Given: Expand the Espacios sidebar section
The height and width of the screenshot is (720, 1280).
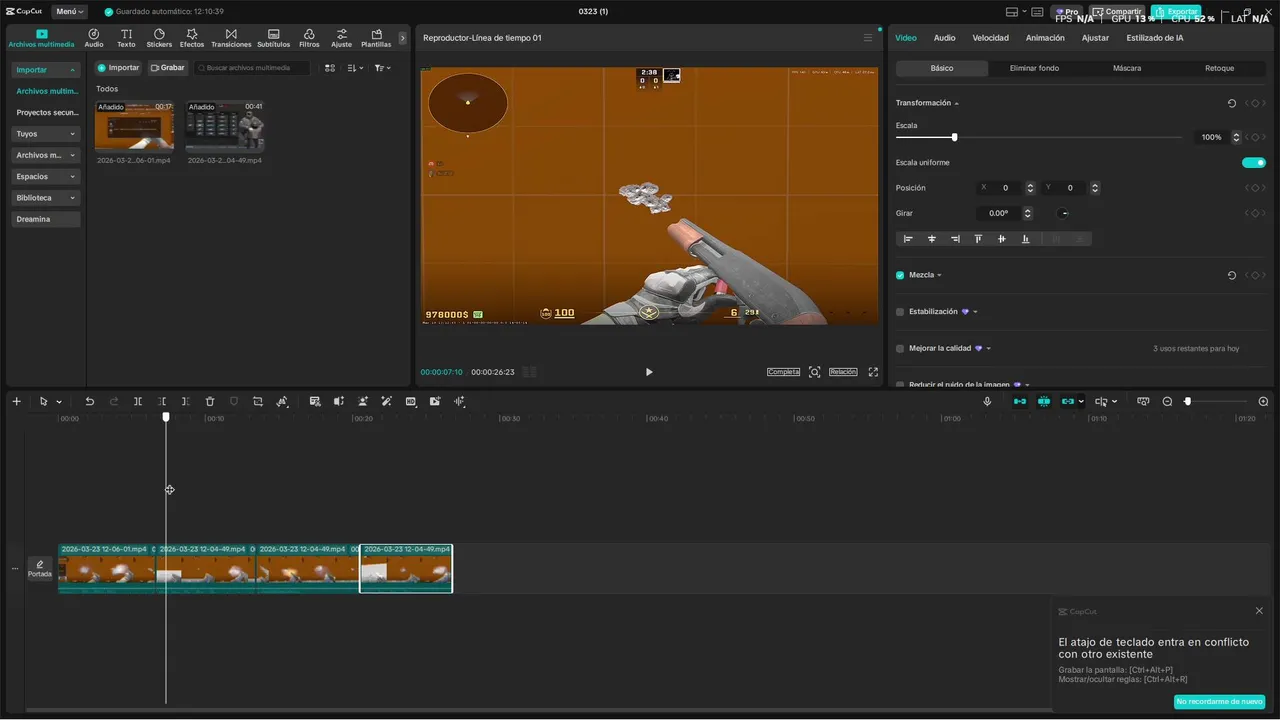Looking at the screenshot, I should pyautogui.click(x=46, y=177).
